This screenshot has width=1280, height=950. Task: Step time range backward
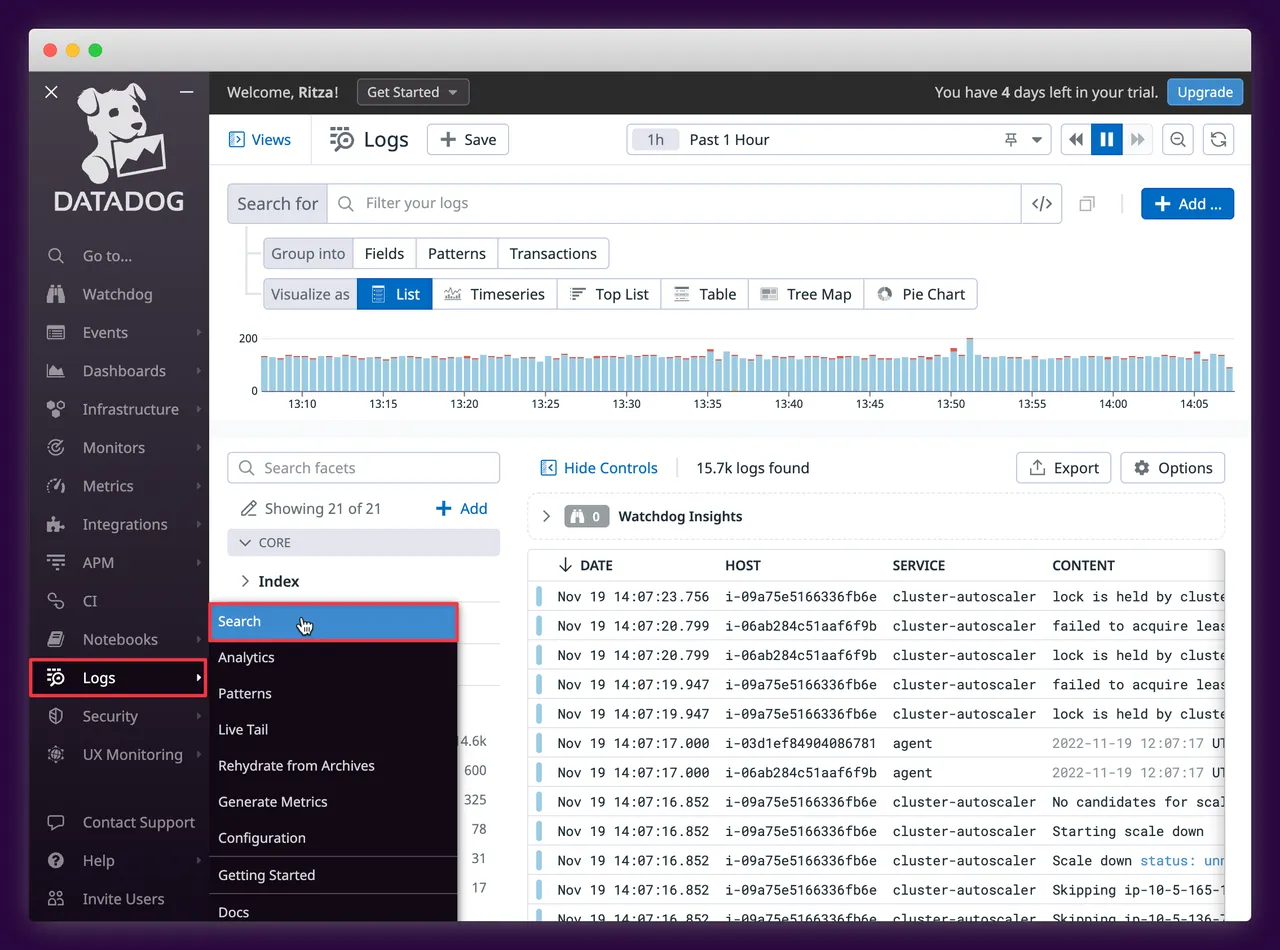click(1076, 140)
